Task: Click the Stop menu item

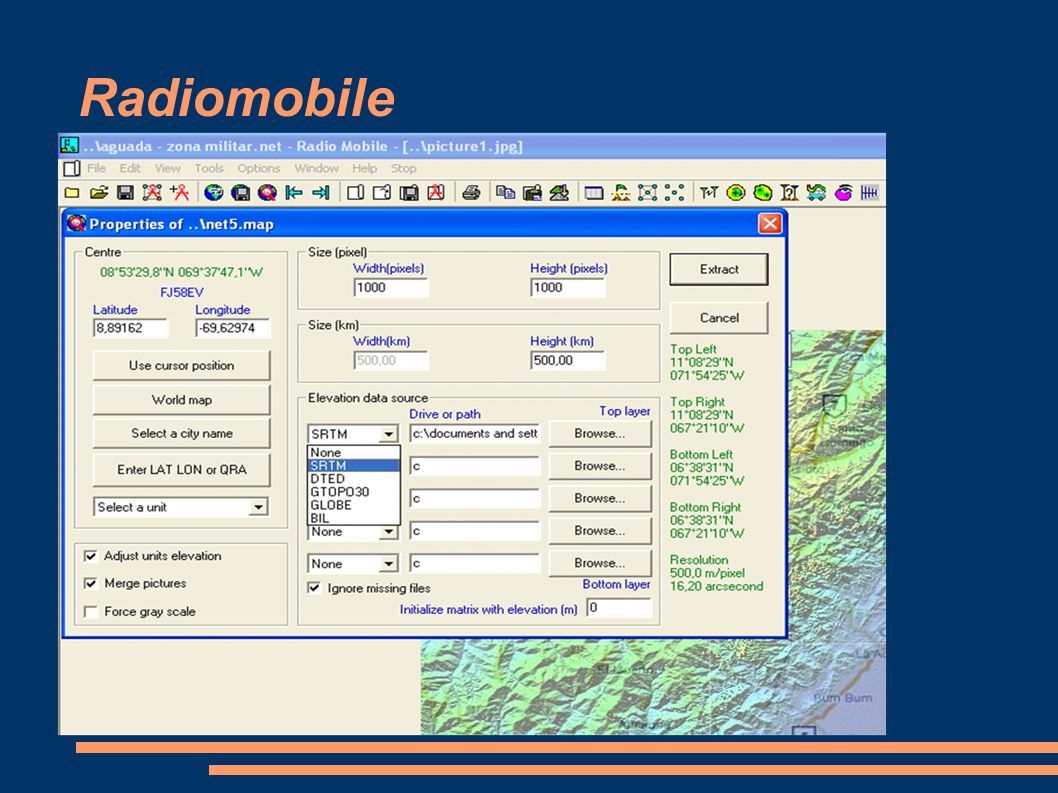Action: click(x=403, y=168)
